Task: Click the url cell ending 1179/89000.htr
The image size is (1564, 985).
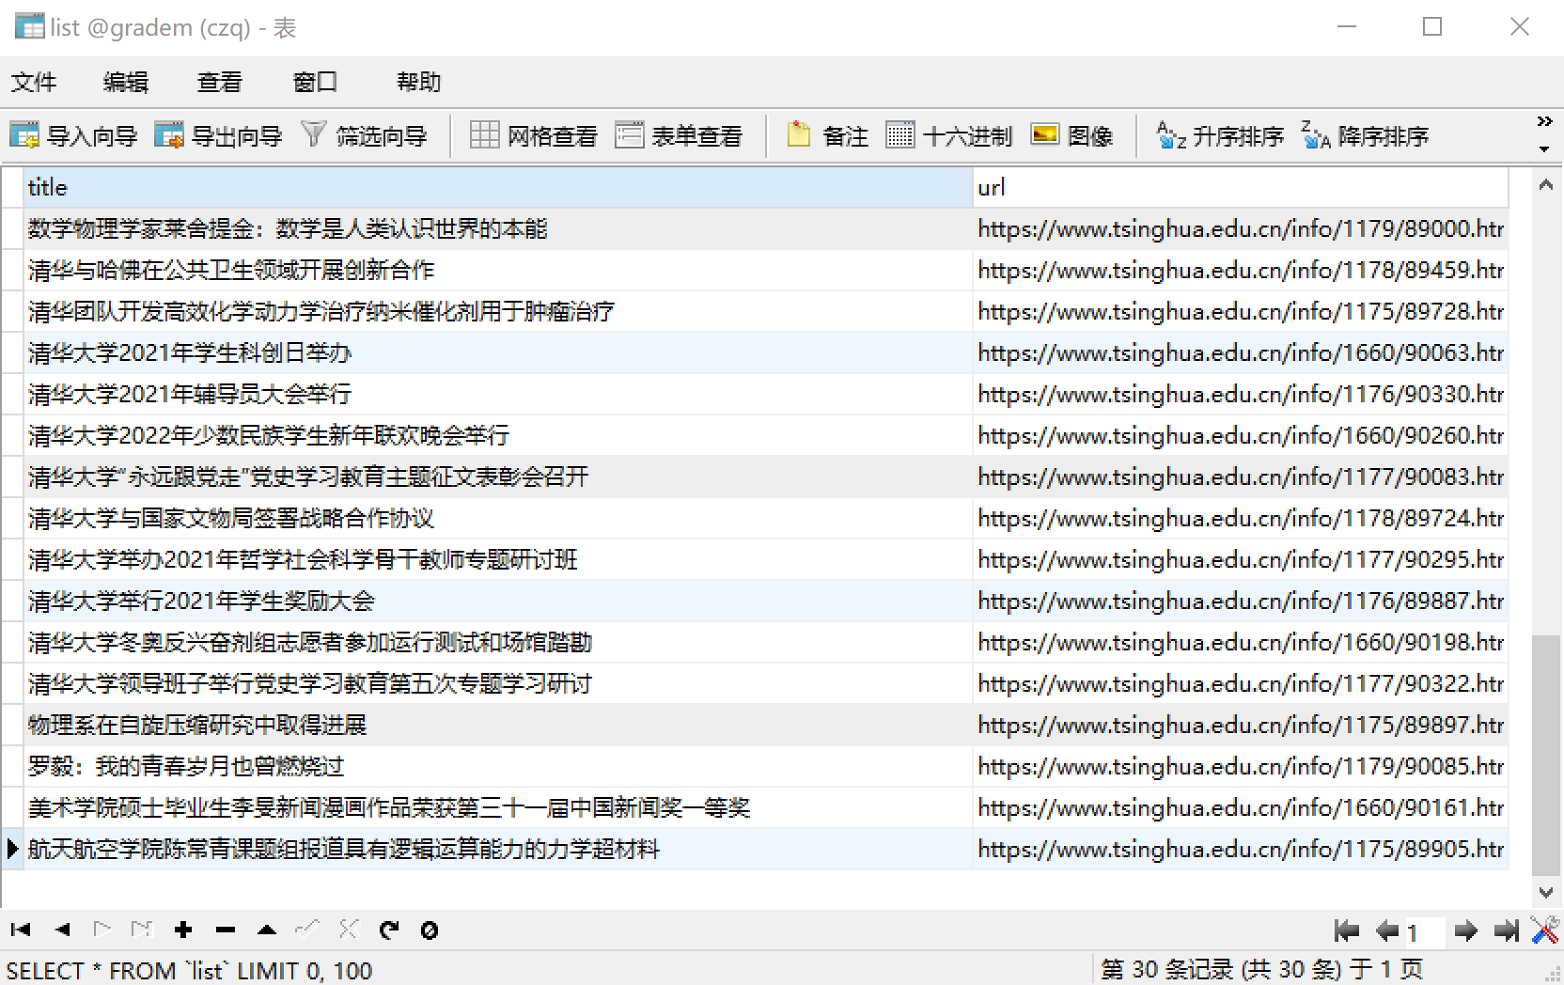Action: [x=1240, y=229]
